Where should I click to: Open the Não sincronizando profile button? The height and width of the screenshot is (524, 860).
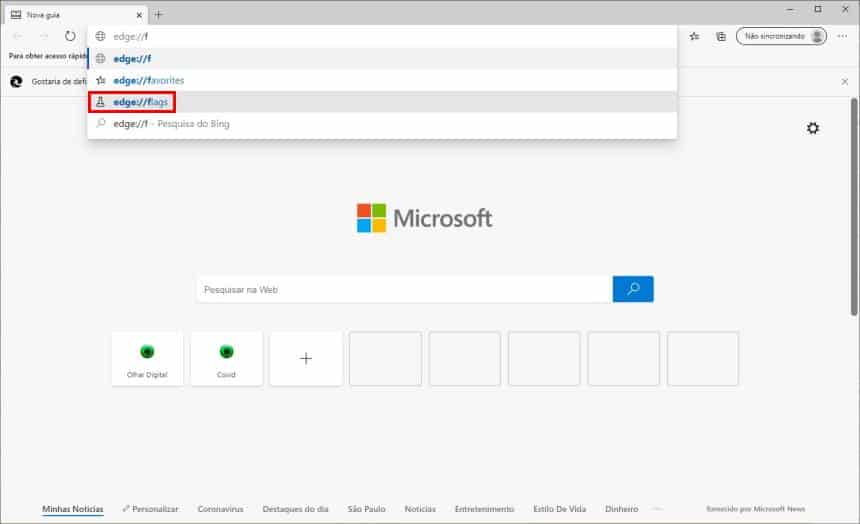[x=781, y=36]
